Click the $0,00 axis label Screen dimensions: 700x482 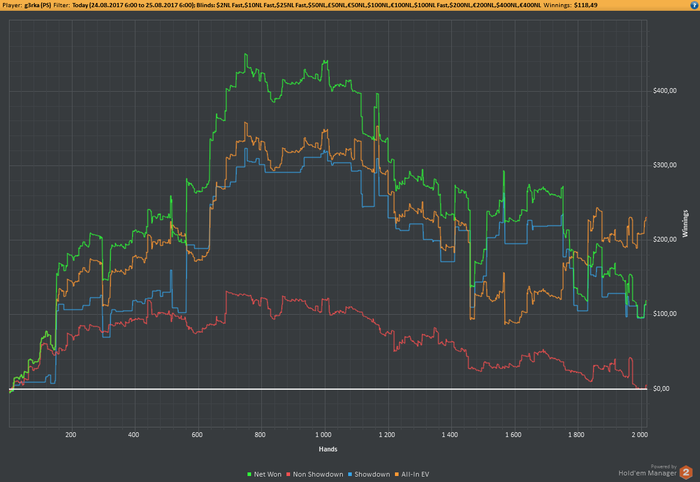click(x=661, y=389)
